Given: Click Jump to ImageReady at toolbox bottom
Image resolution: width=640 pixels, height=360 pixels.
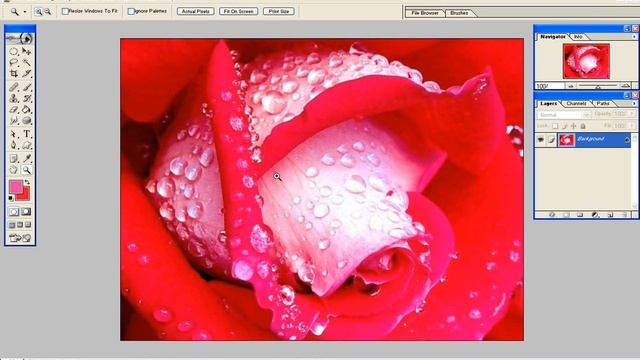Looking at the screenshot, I should pyautogui.click(x=20, y=238).
